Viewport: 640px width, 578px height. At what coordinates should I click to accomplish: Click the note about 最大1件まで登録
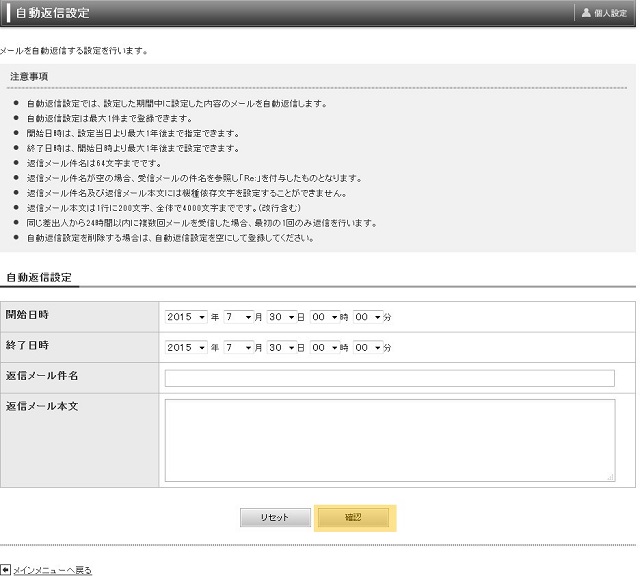tap(109, 118)
